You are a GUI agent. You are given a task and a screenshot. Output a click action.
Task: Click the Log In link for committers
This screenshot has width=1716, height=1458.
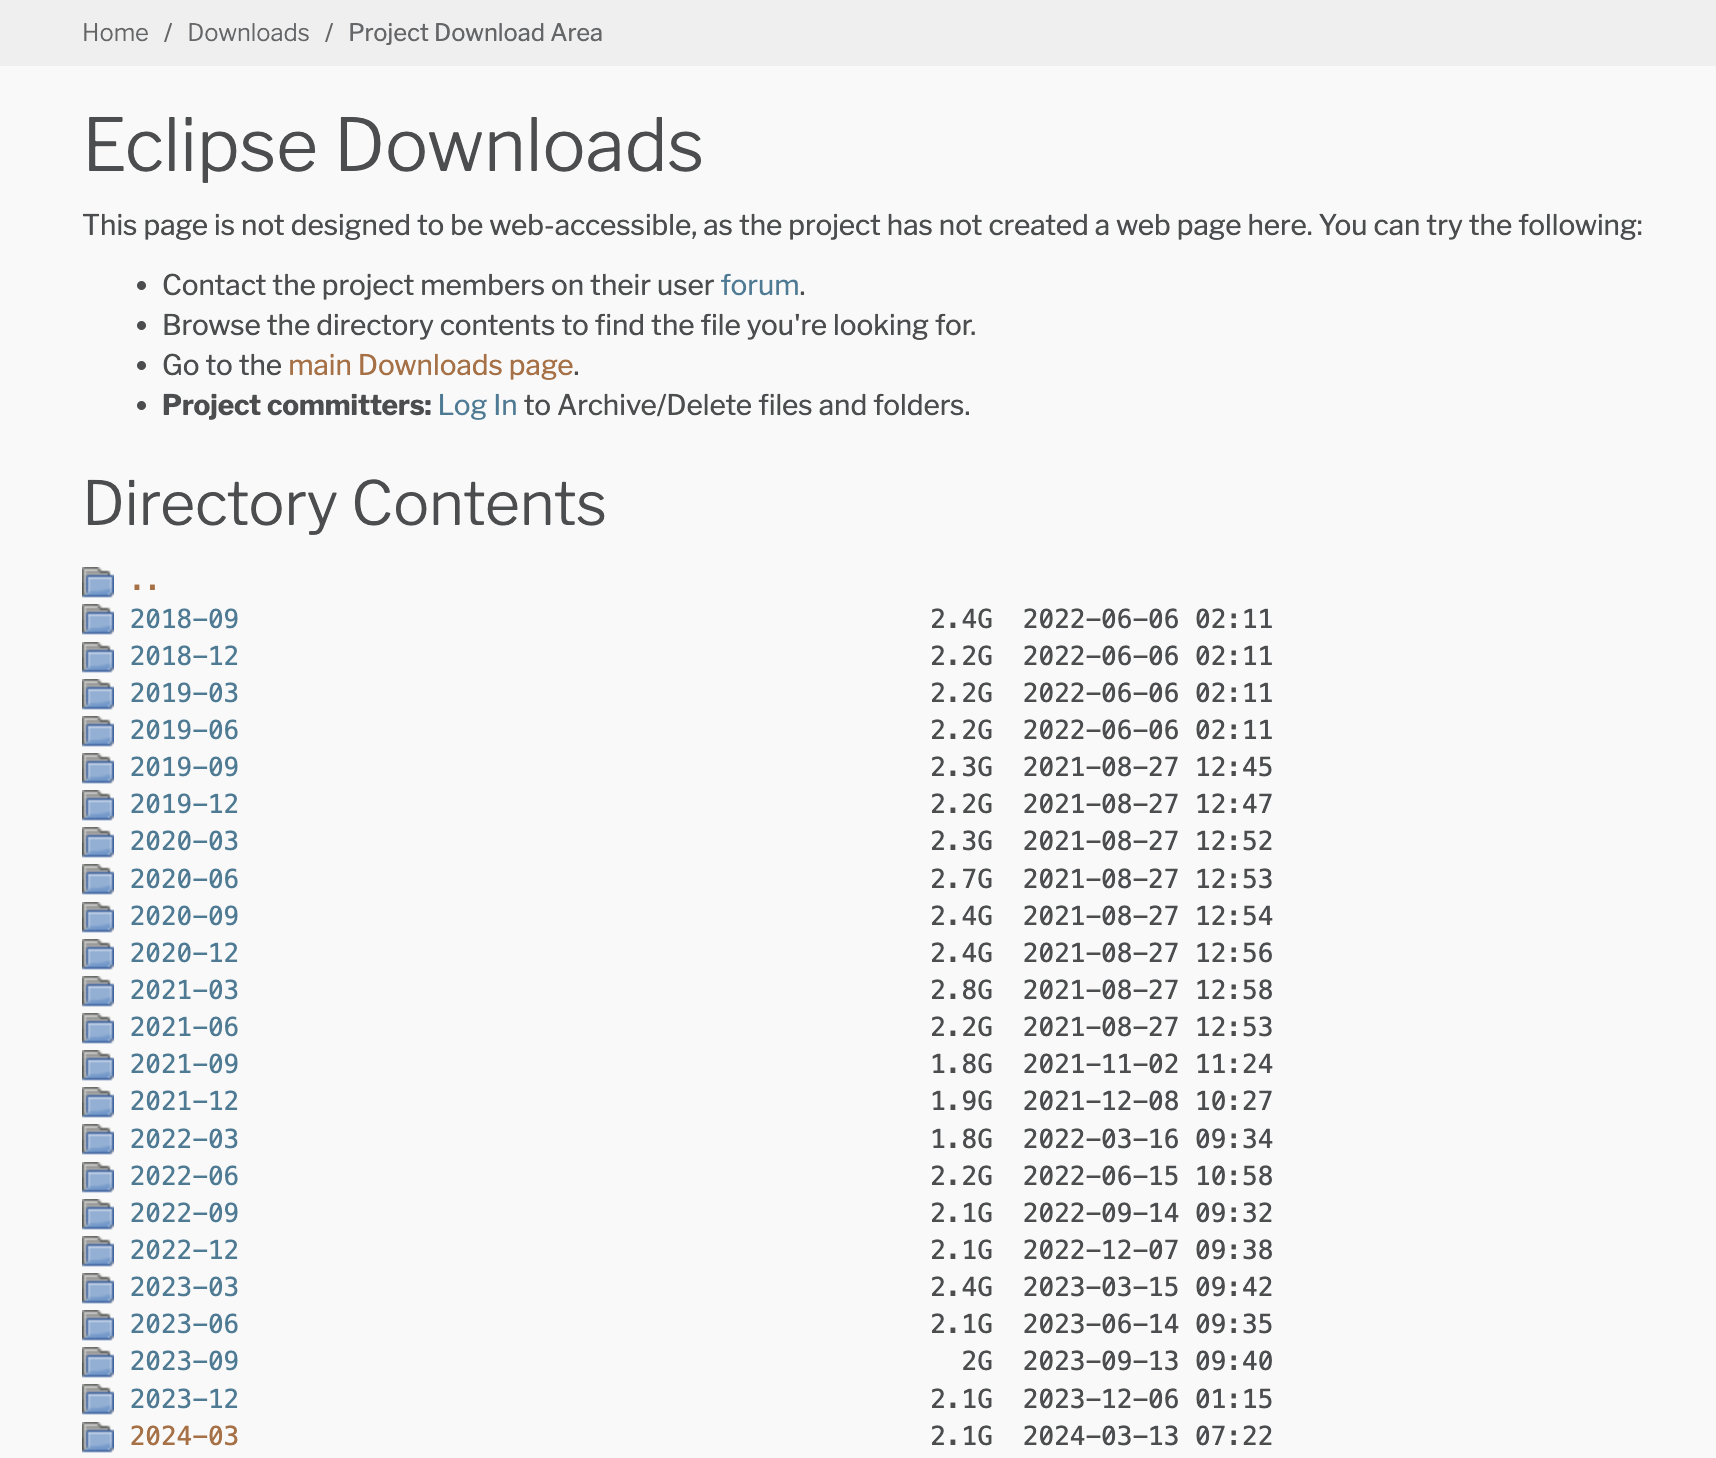[x=477, y=405]
